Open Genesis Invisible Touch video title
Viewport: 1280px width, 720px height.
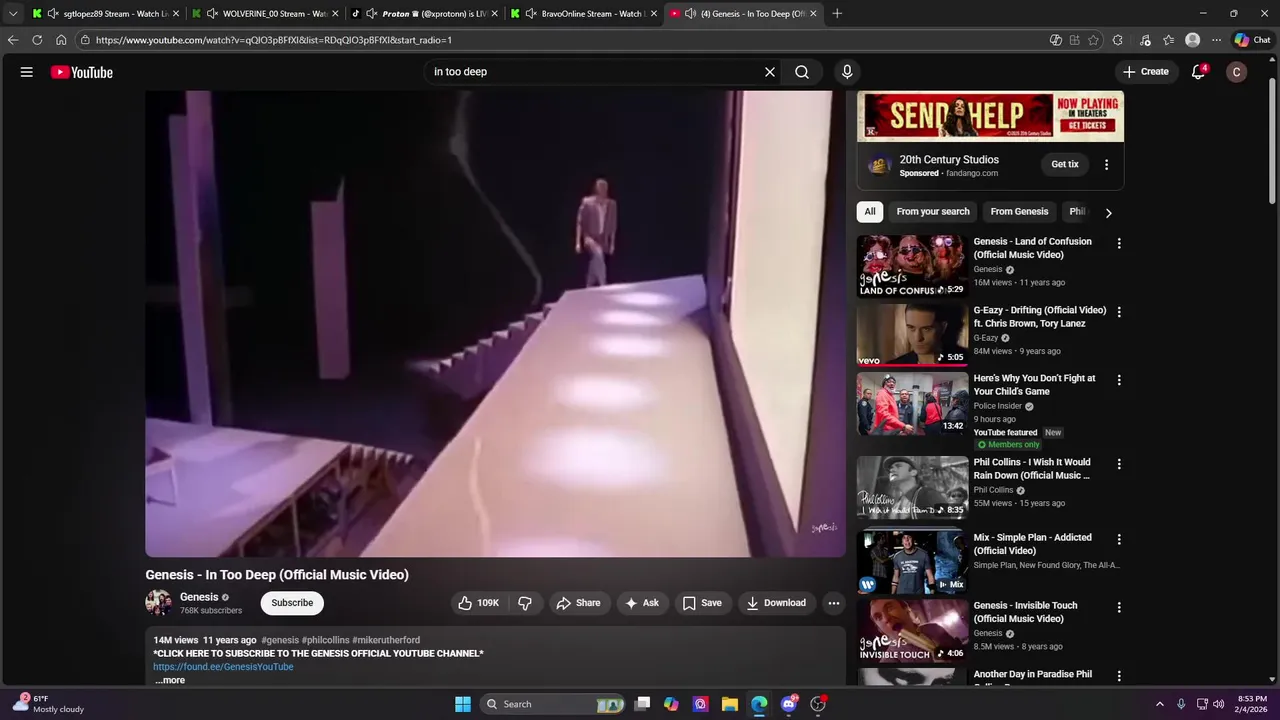point(1025,612)
